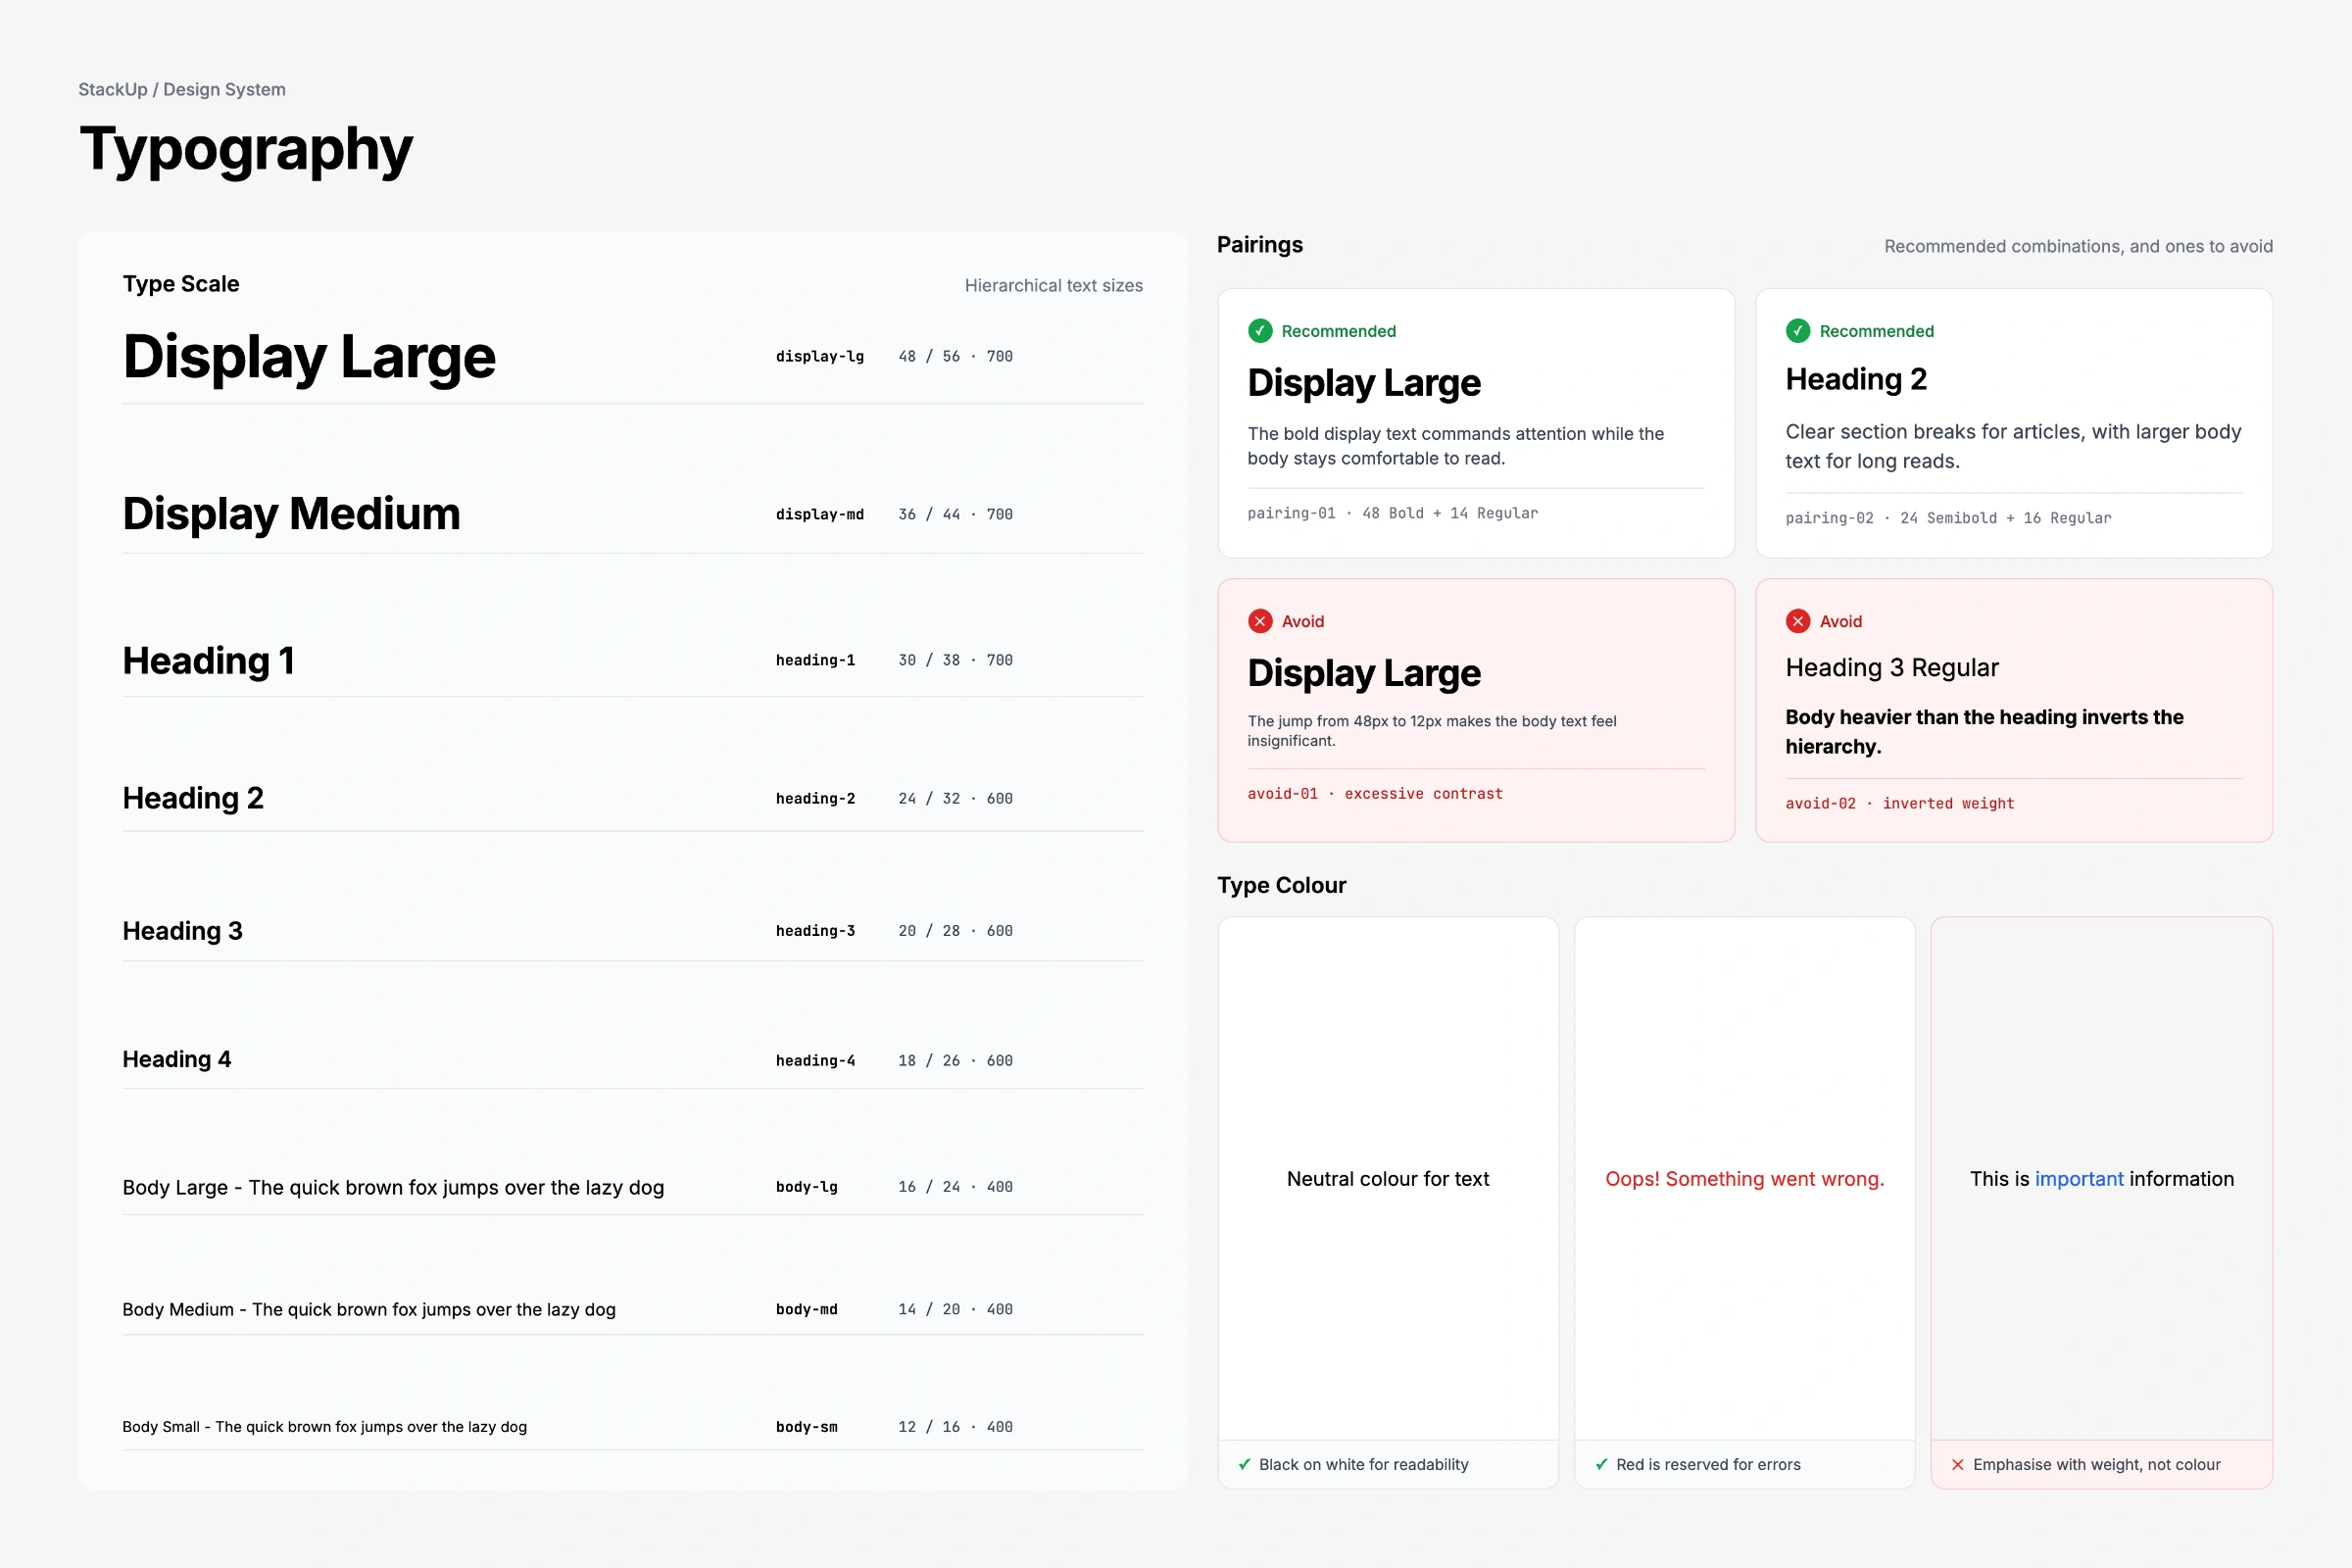This screenshot has width=2352, height=1568.
Task: Click the 'Type Scale' panel heading
Action: (181, 284)
